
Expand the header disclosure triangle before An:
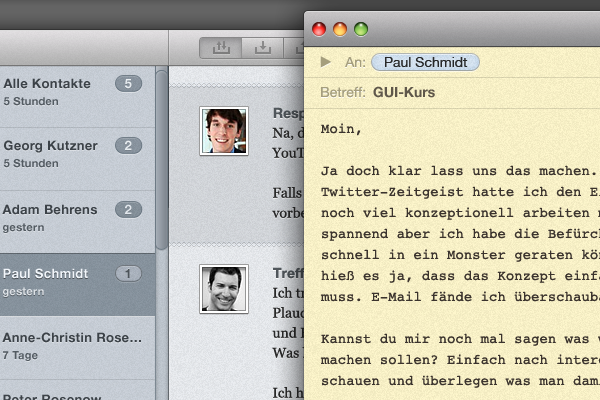[325, 62]
